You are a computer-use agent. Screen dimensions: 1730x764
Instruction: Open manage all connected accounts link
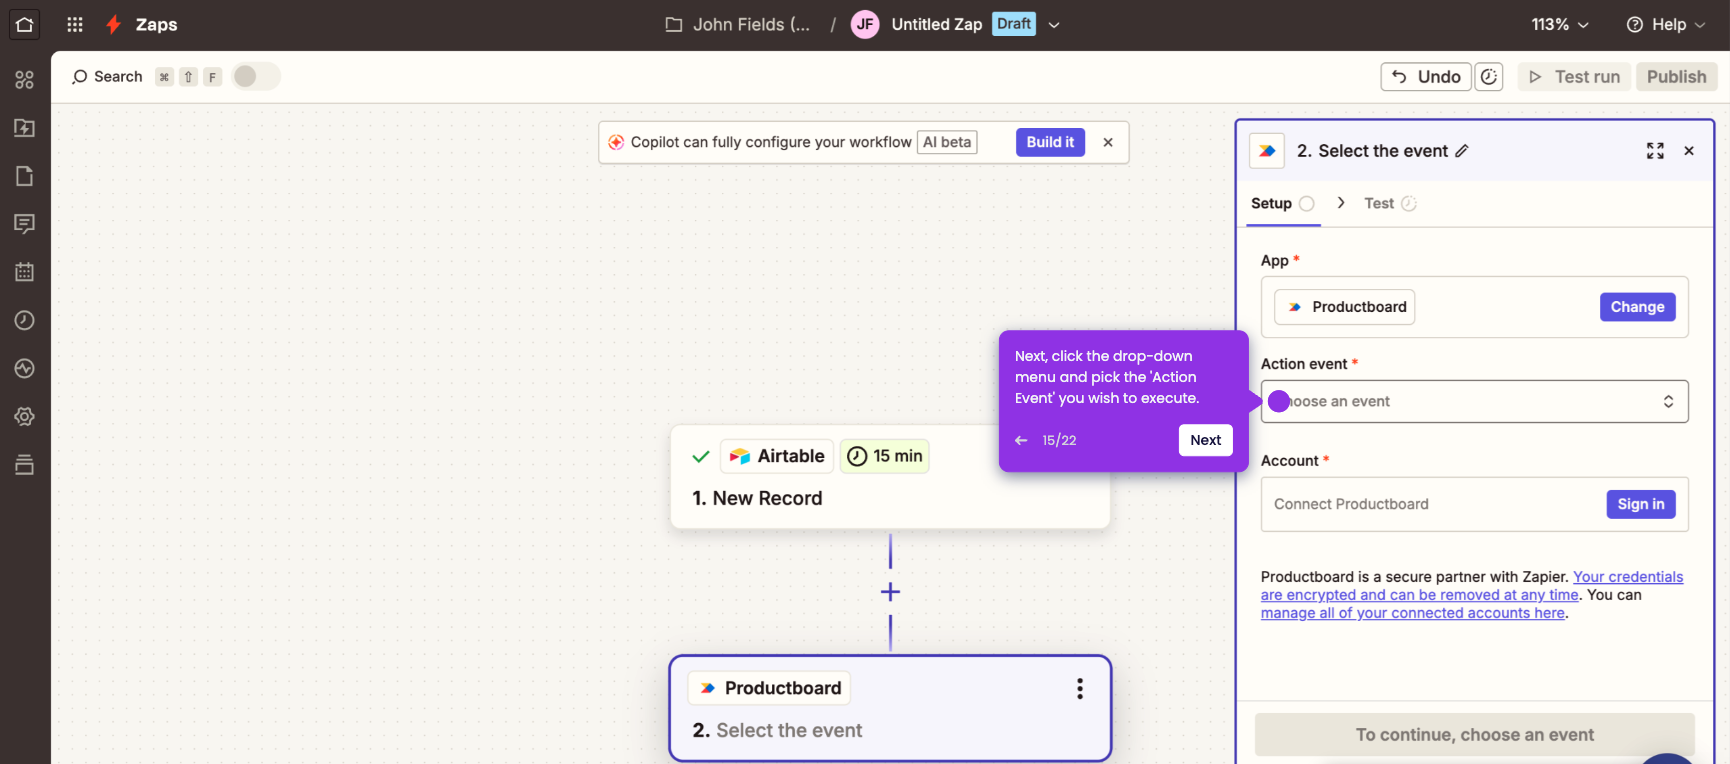point(1413,613)
